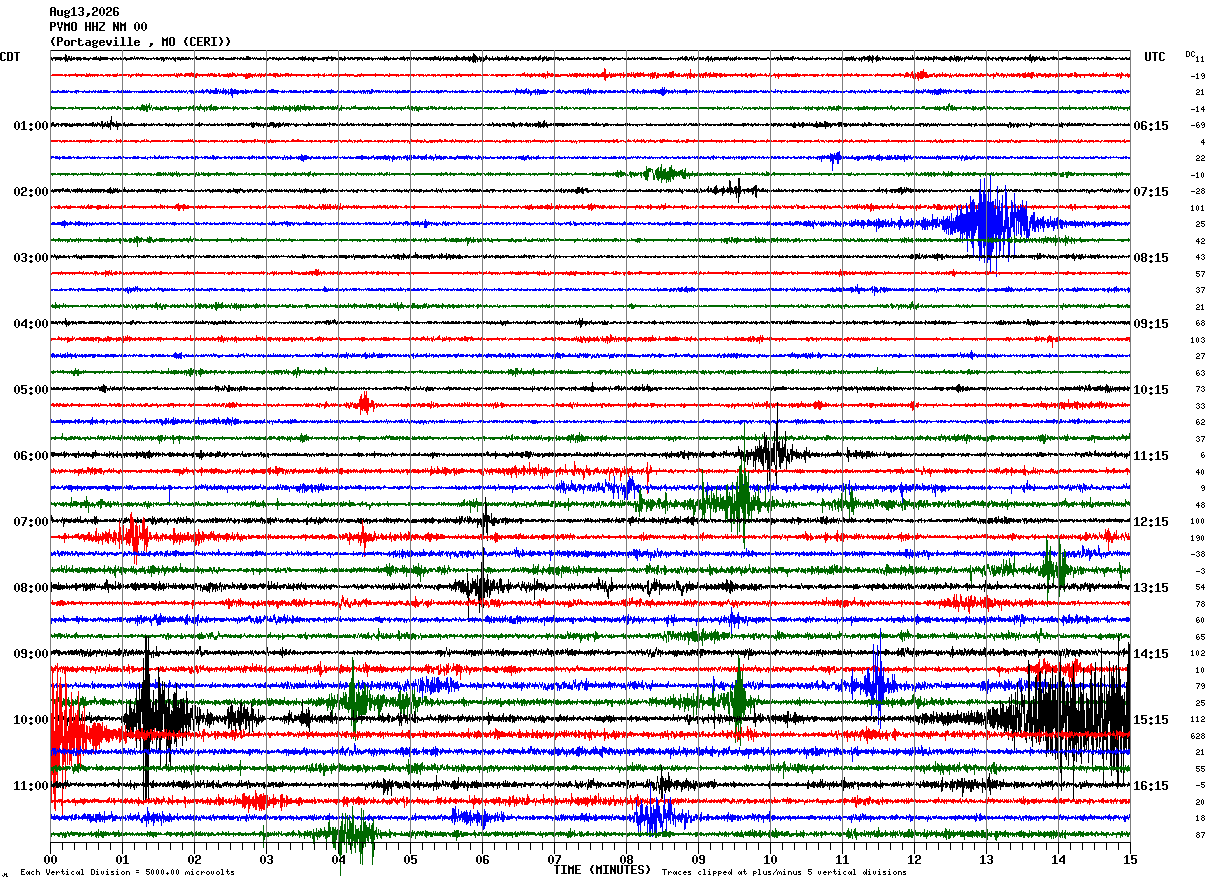
Task: Click the CDT timezone label
Action: click(x=10, y=57)
